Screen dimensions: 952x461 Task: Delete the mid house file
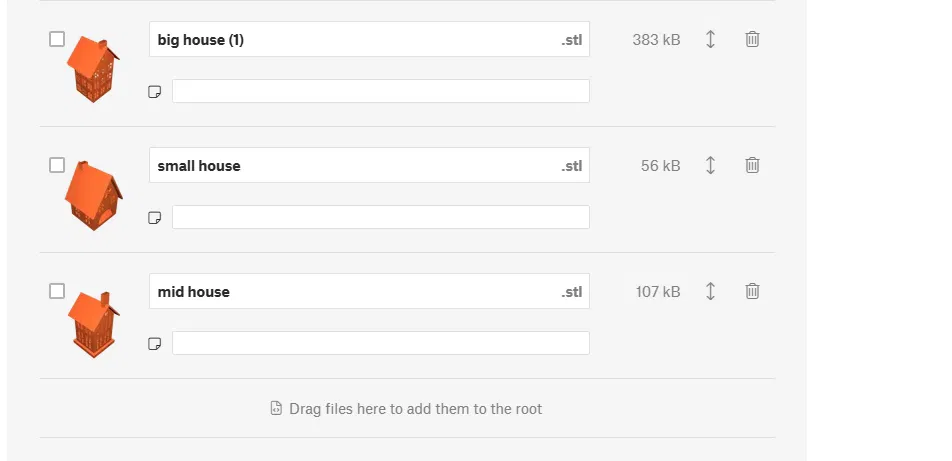752,291
